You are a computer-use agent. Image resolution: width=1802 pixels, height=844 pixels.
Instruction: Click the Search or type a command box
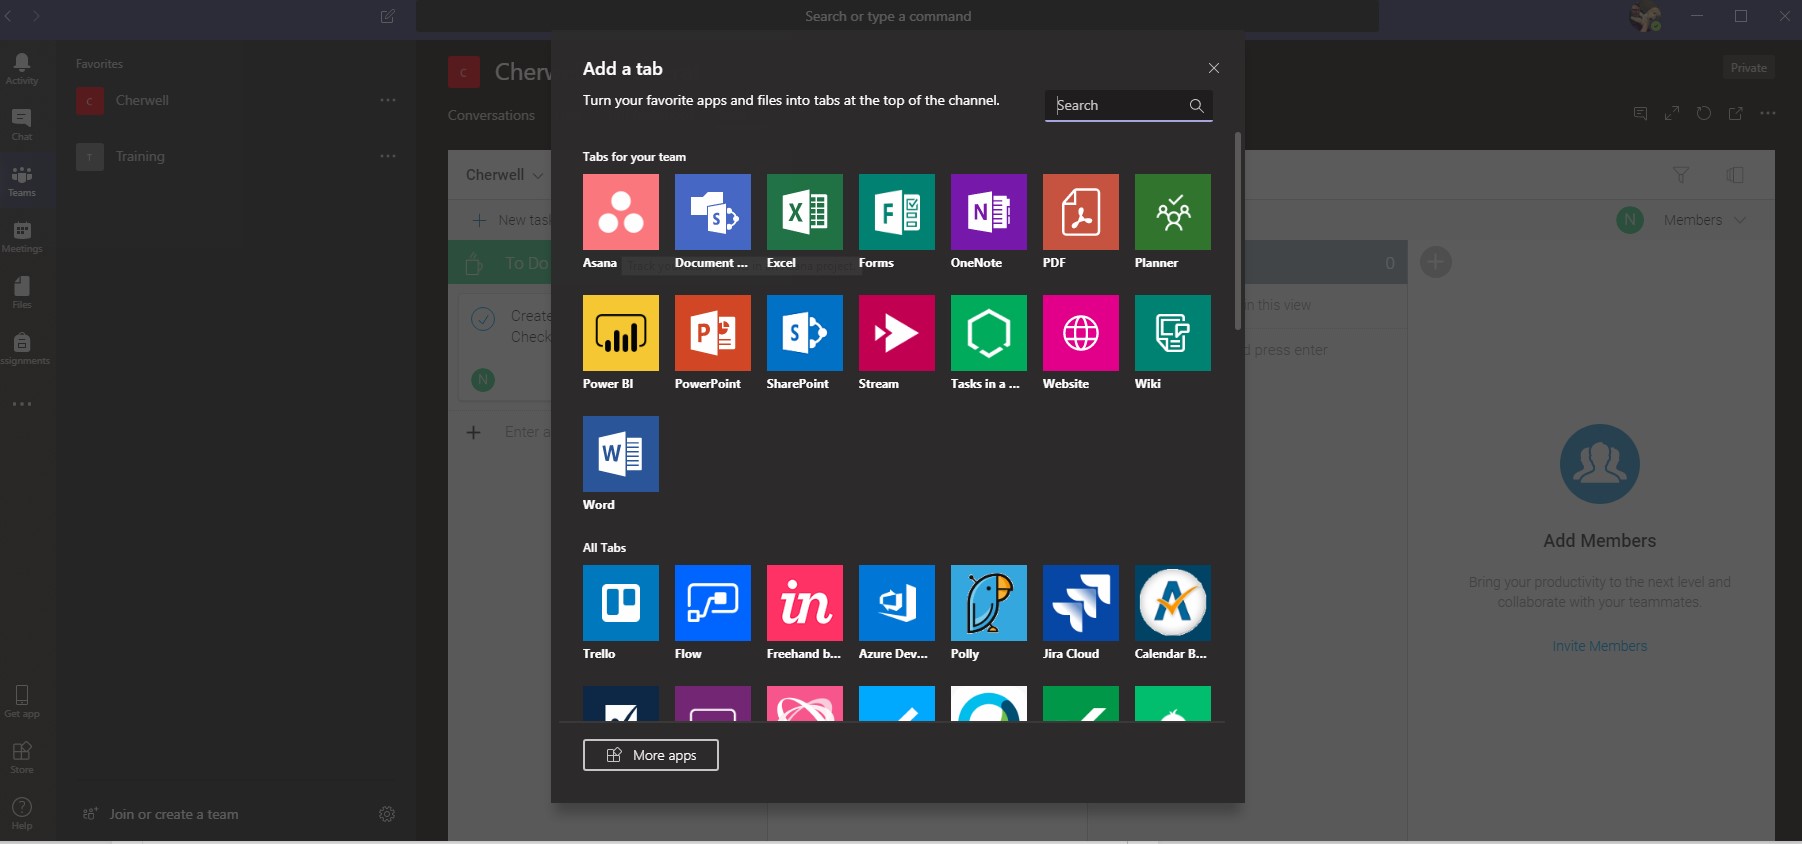[897, 16]
